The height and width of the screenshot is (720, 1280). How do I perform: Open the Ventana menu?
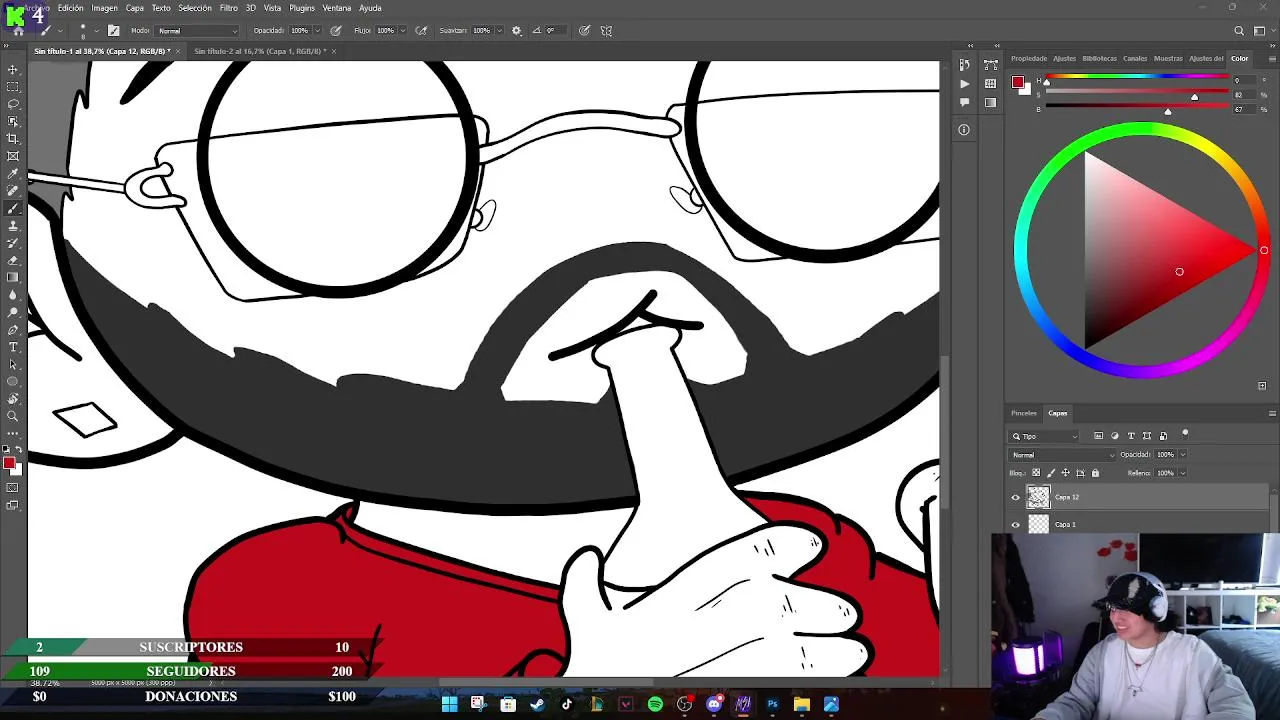336,8
